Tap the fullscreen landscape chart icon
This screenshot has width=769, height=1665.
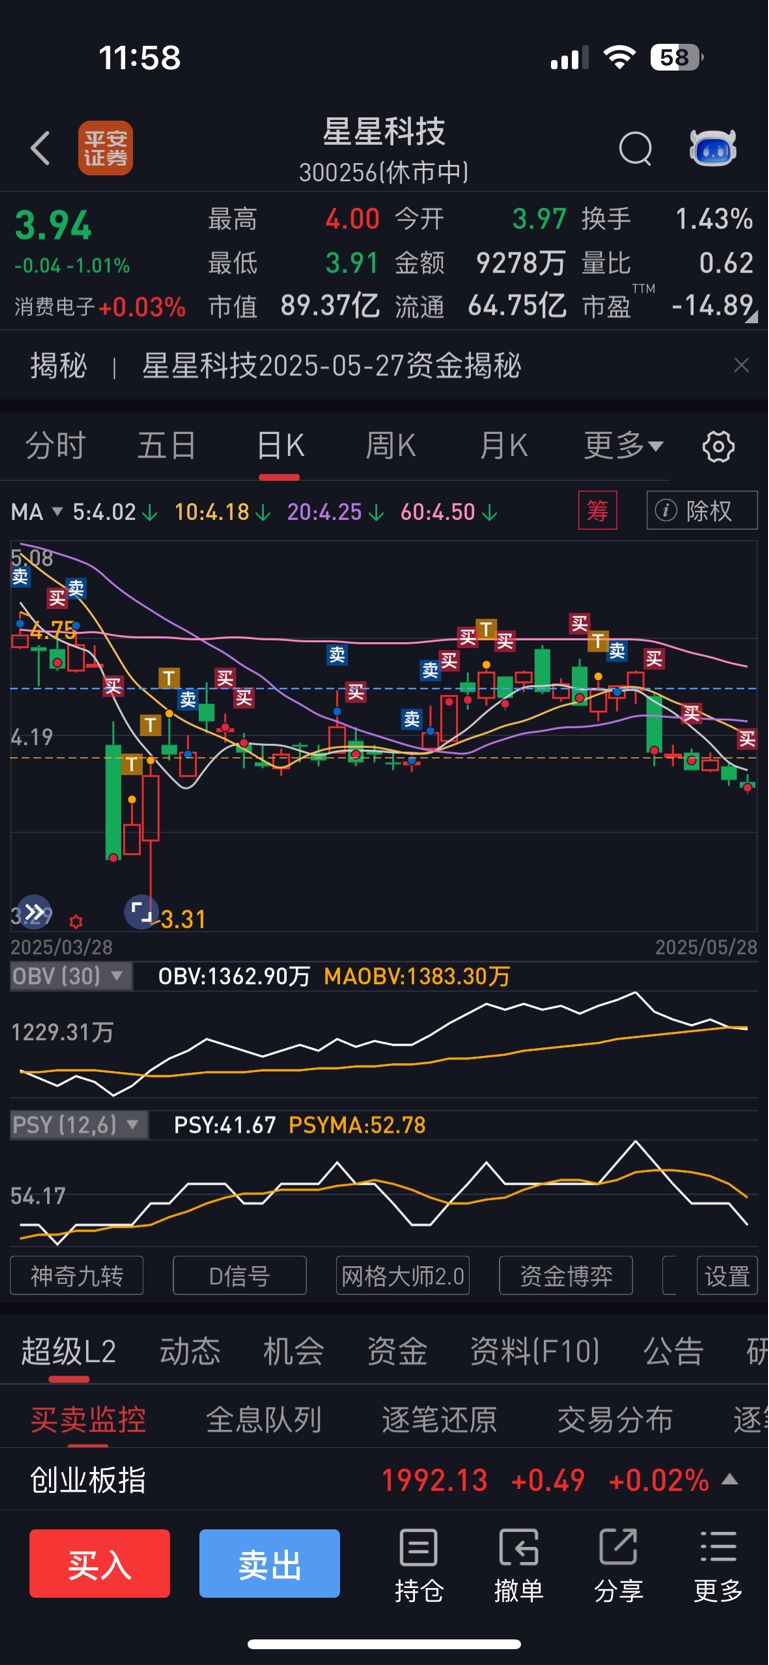point(141,912)
